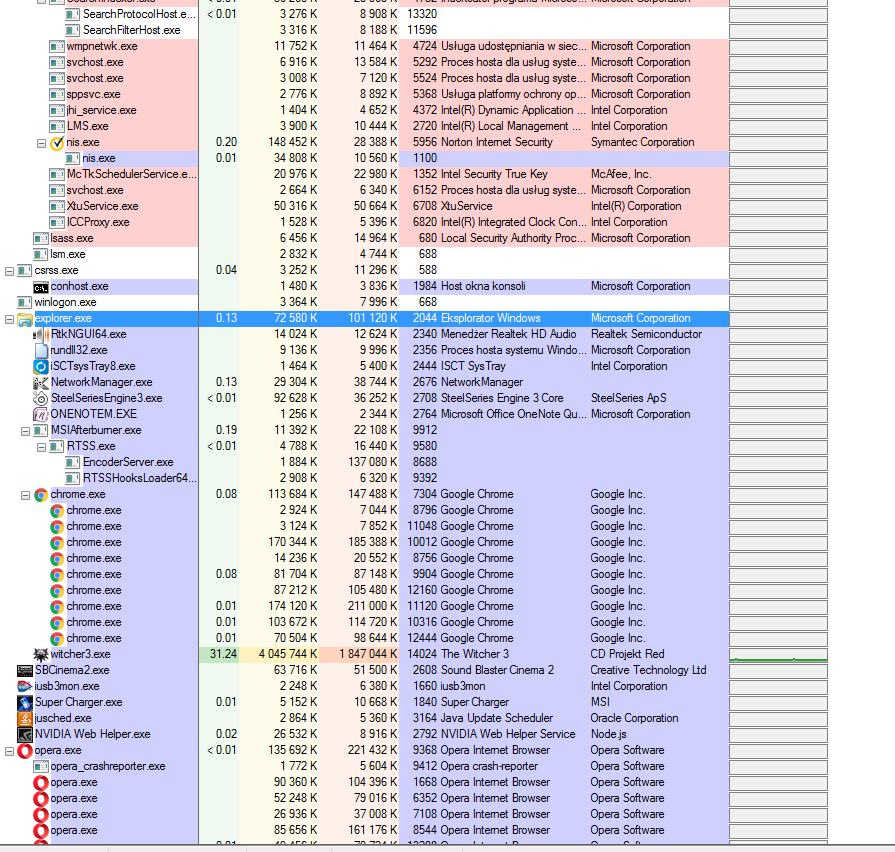The image size is (895, 852).
Task: Select McTkSchedulerService process row
Action: coord(364,174)
